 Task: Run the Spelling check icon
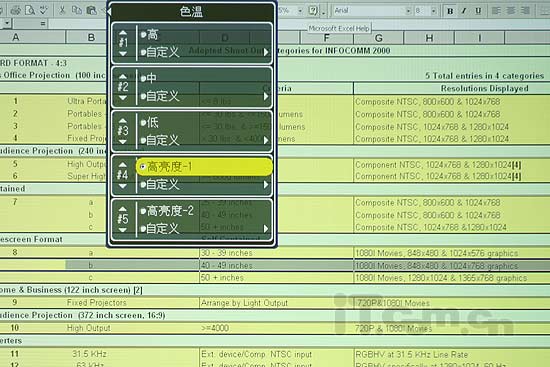click(43, 10)
